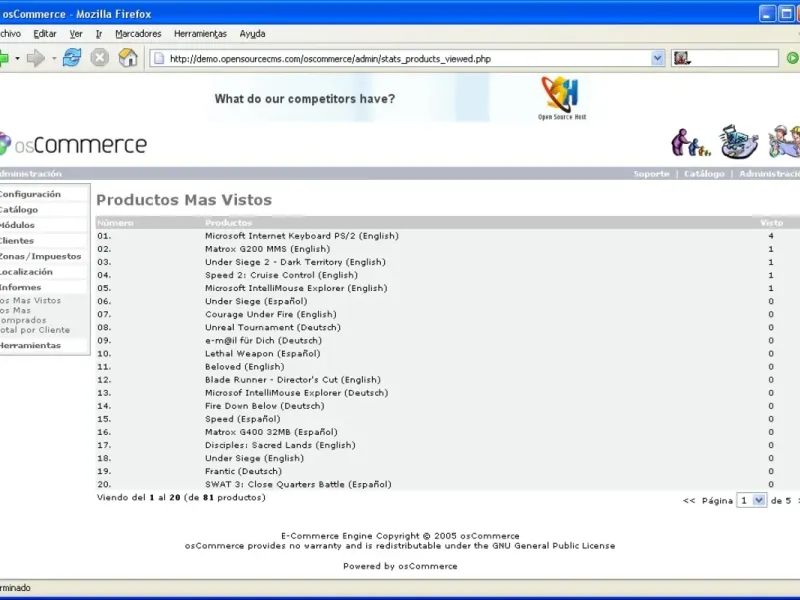Click the previous page << link
The height and width of the screenshot is (600, 800).
tap(689, 501)
